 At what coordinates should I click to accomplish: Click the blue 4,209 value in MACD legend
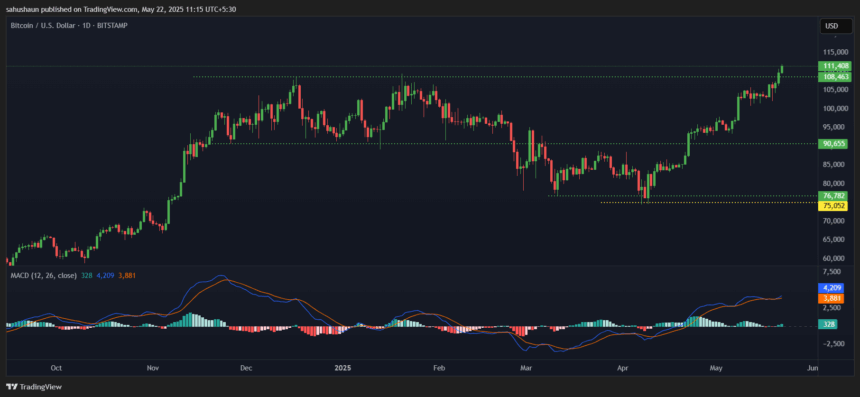[x=105, y=275]
